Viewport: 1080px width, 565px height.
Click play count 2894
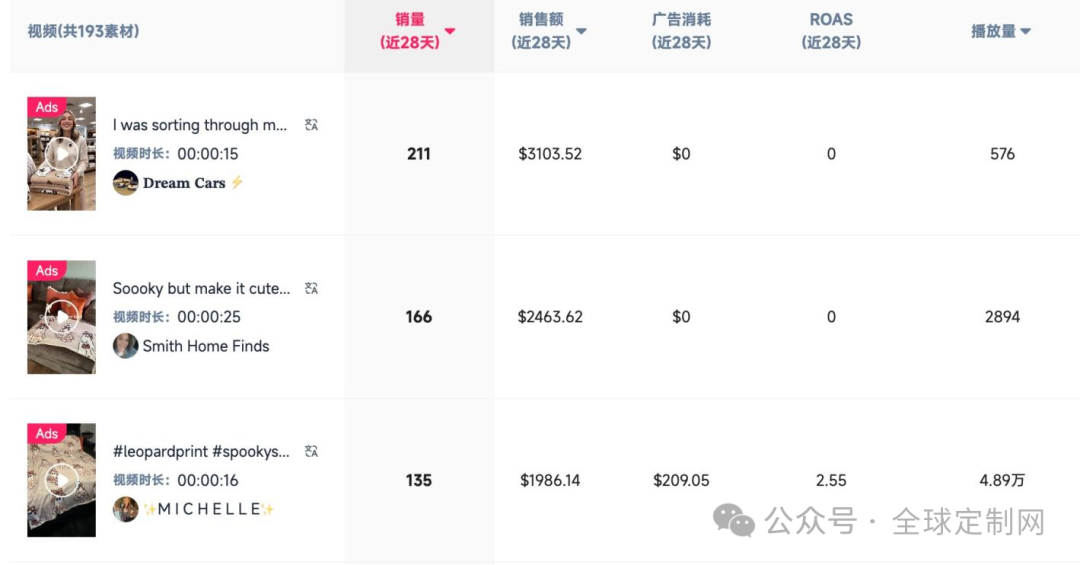pos(1002,317)
